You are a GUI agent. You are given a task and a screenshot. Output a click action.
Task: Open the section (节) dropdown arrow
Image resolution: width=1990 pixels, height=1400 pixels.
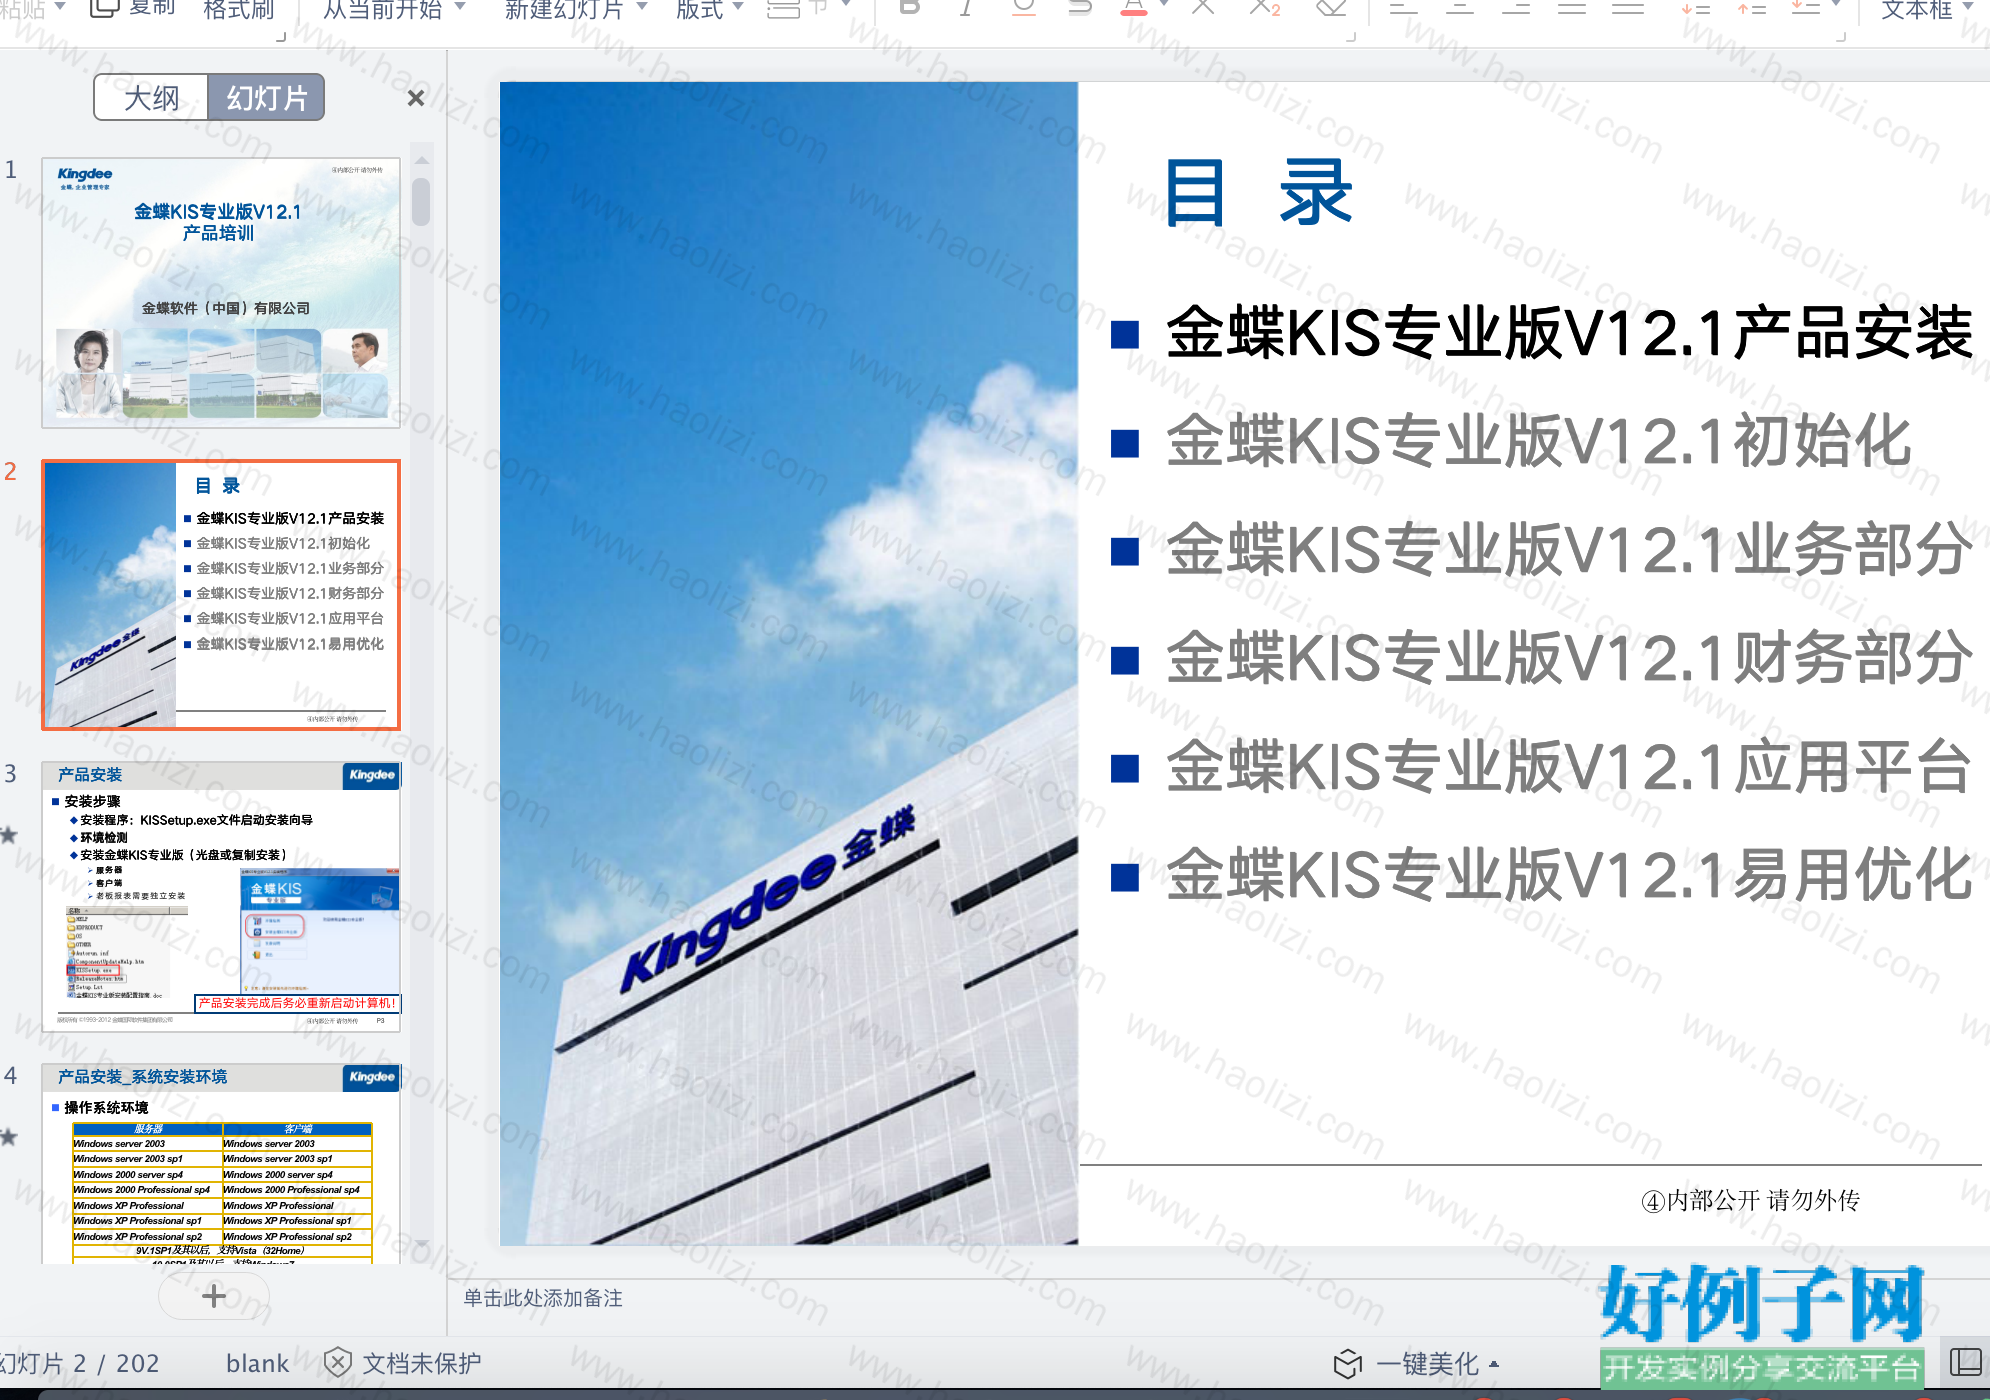click(x=846, y=5)
